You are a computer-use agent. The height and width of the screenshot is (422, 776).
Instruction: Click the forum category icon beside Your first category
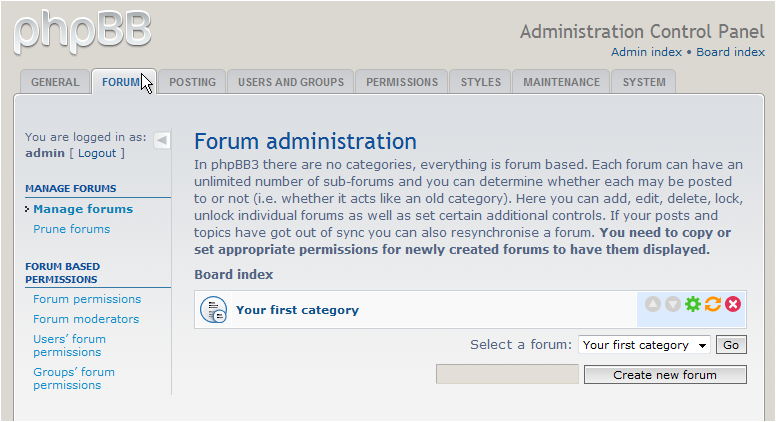pyautogui.click(x=213, y=310)
